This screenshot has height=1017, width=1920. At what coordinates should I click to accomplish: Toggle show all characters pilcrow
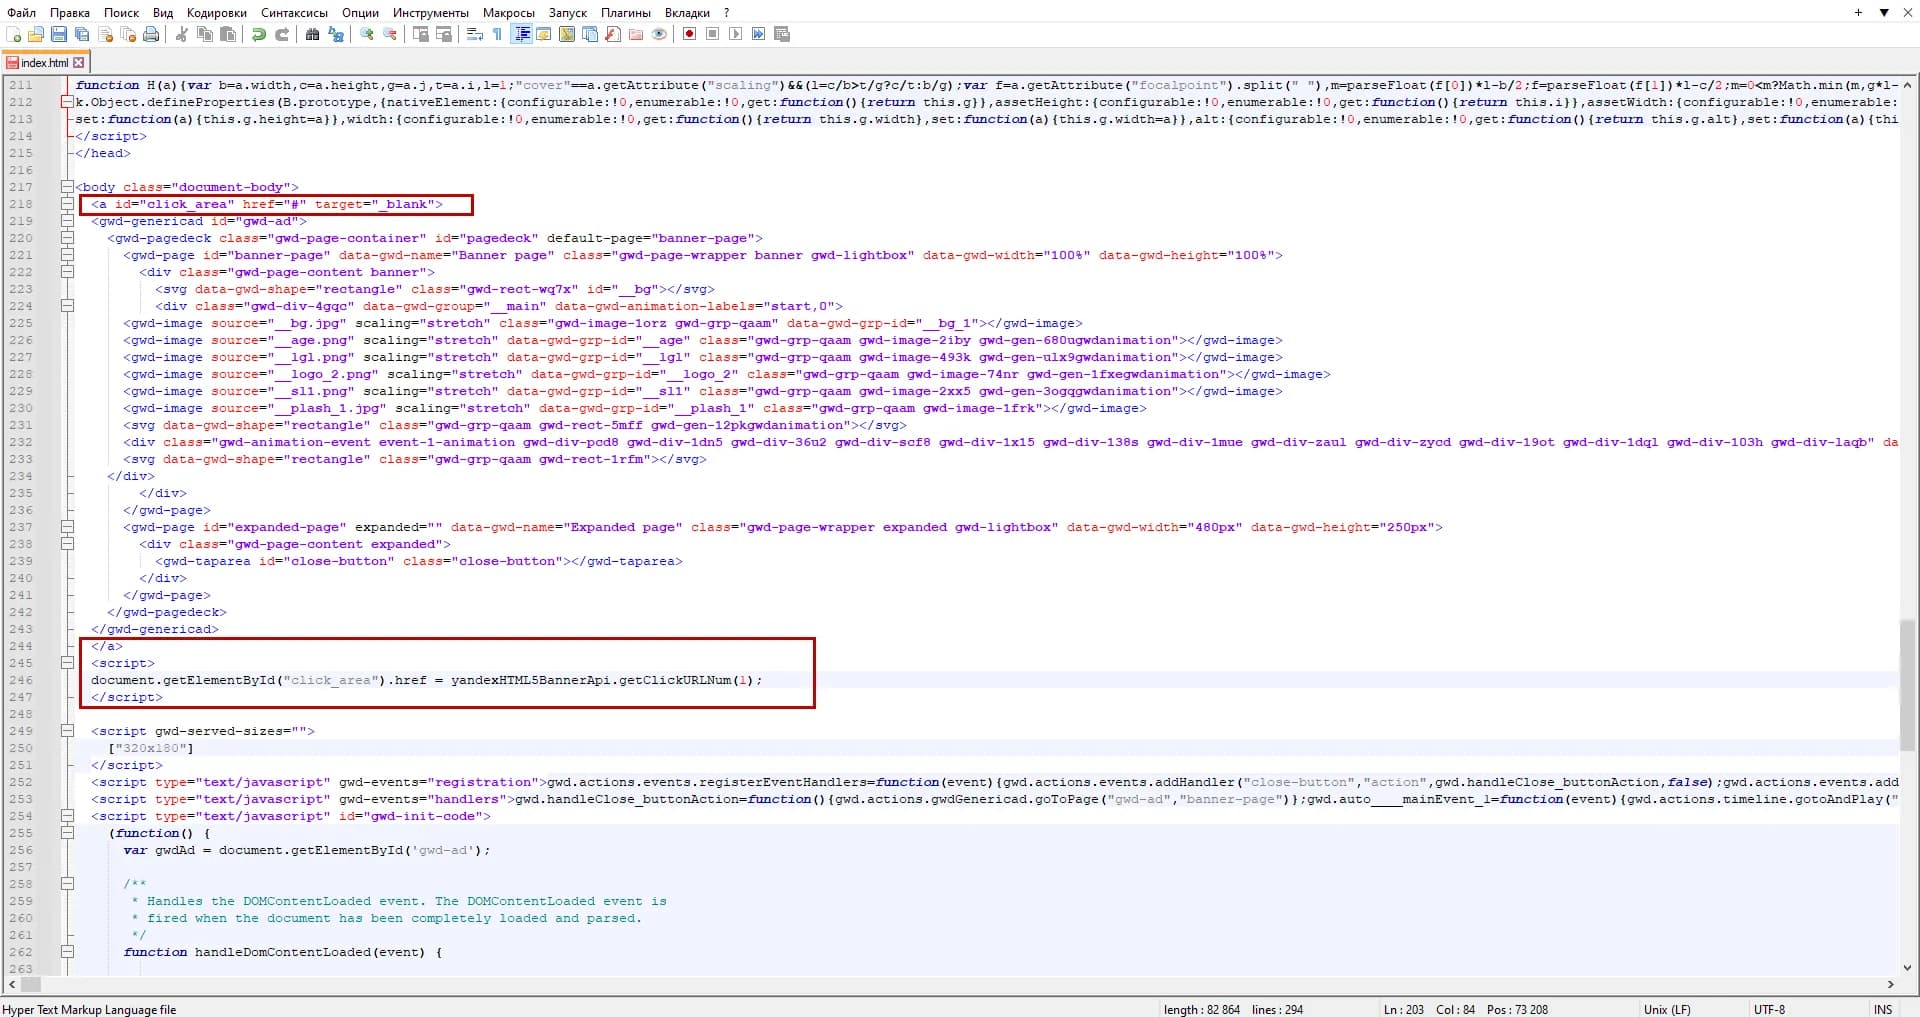(498, 35)
